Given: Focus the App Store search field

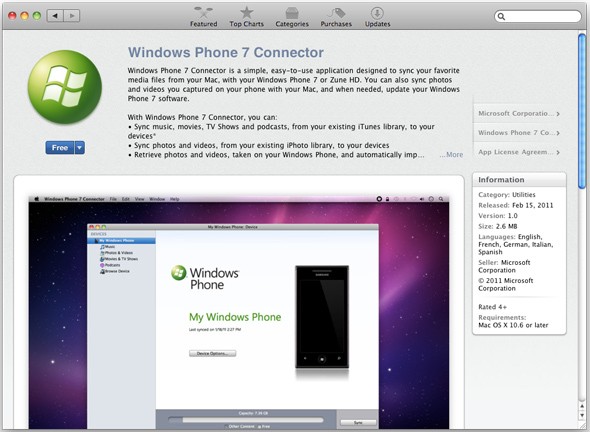Looking at the screenshot, I should coord(538,16).
